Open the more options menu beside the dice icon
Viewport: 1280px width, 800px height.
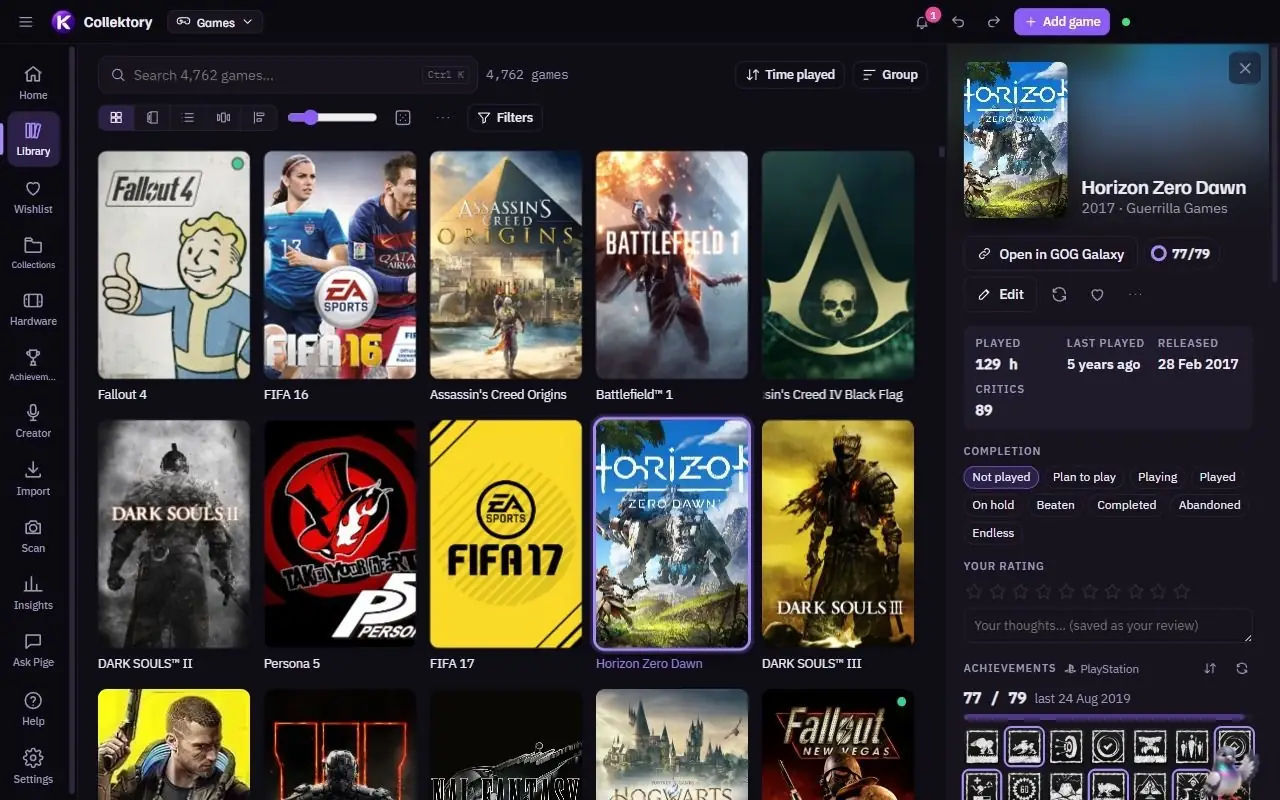coord(443,118)
